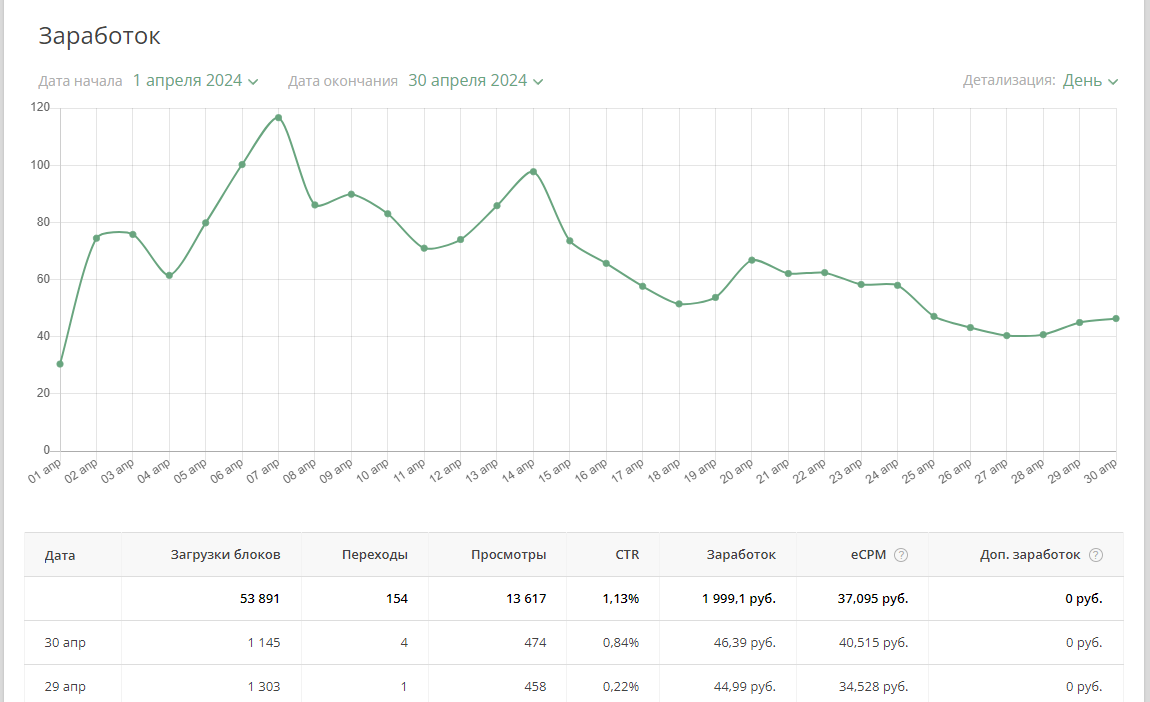Viewport: 1150px width, 702px height.
Task: Click the help icon next to eCPM
Action: pos(901,555)
